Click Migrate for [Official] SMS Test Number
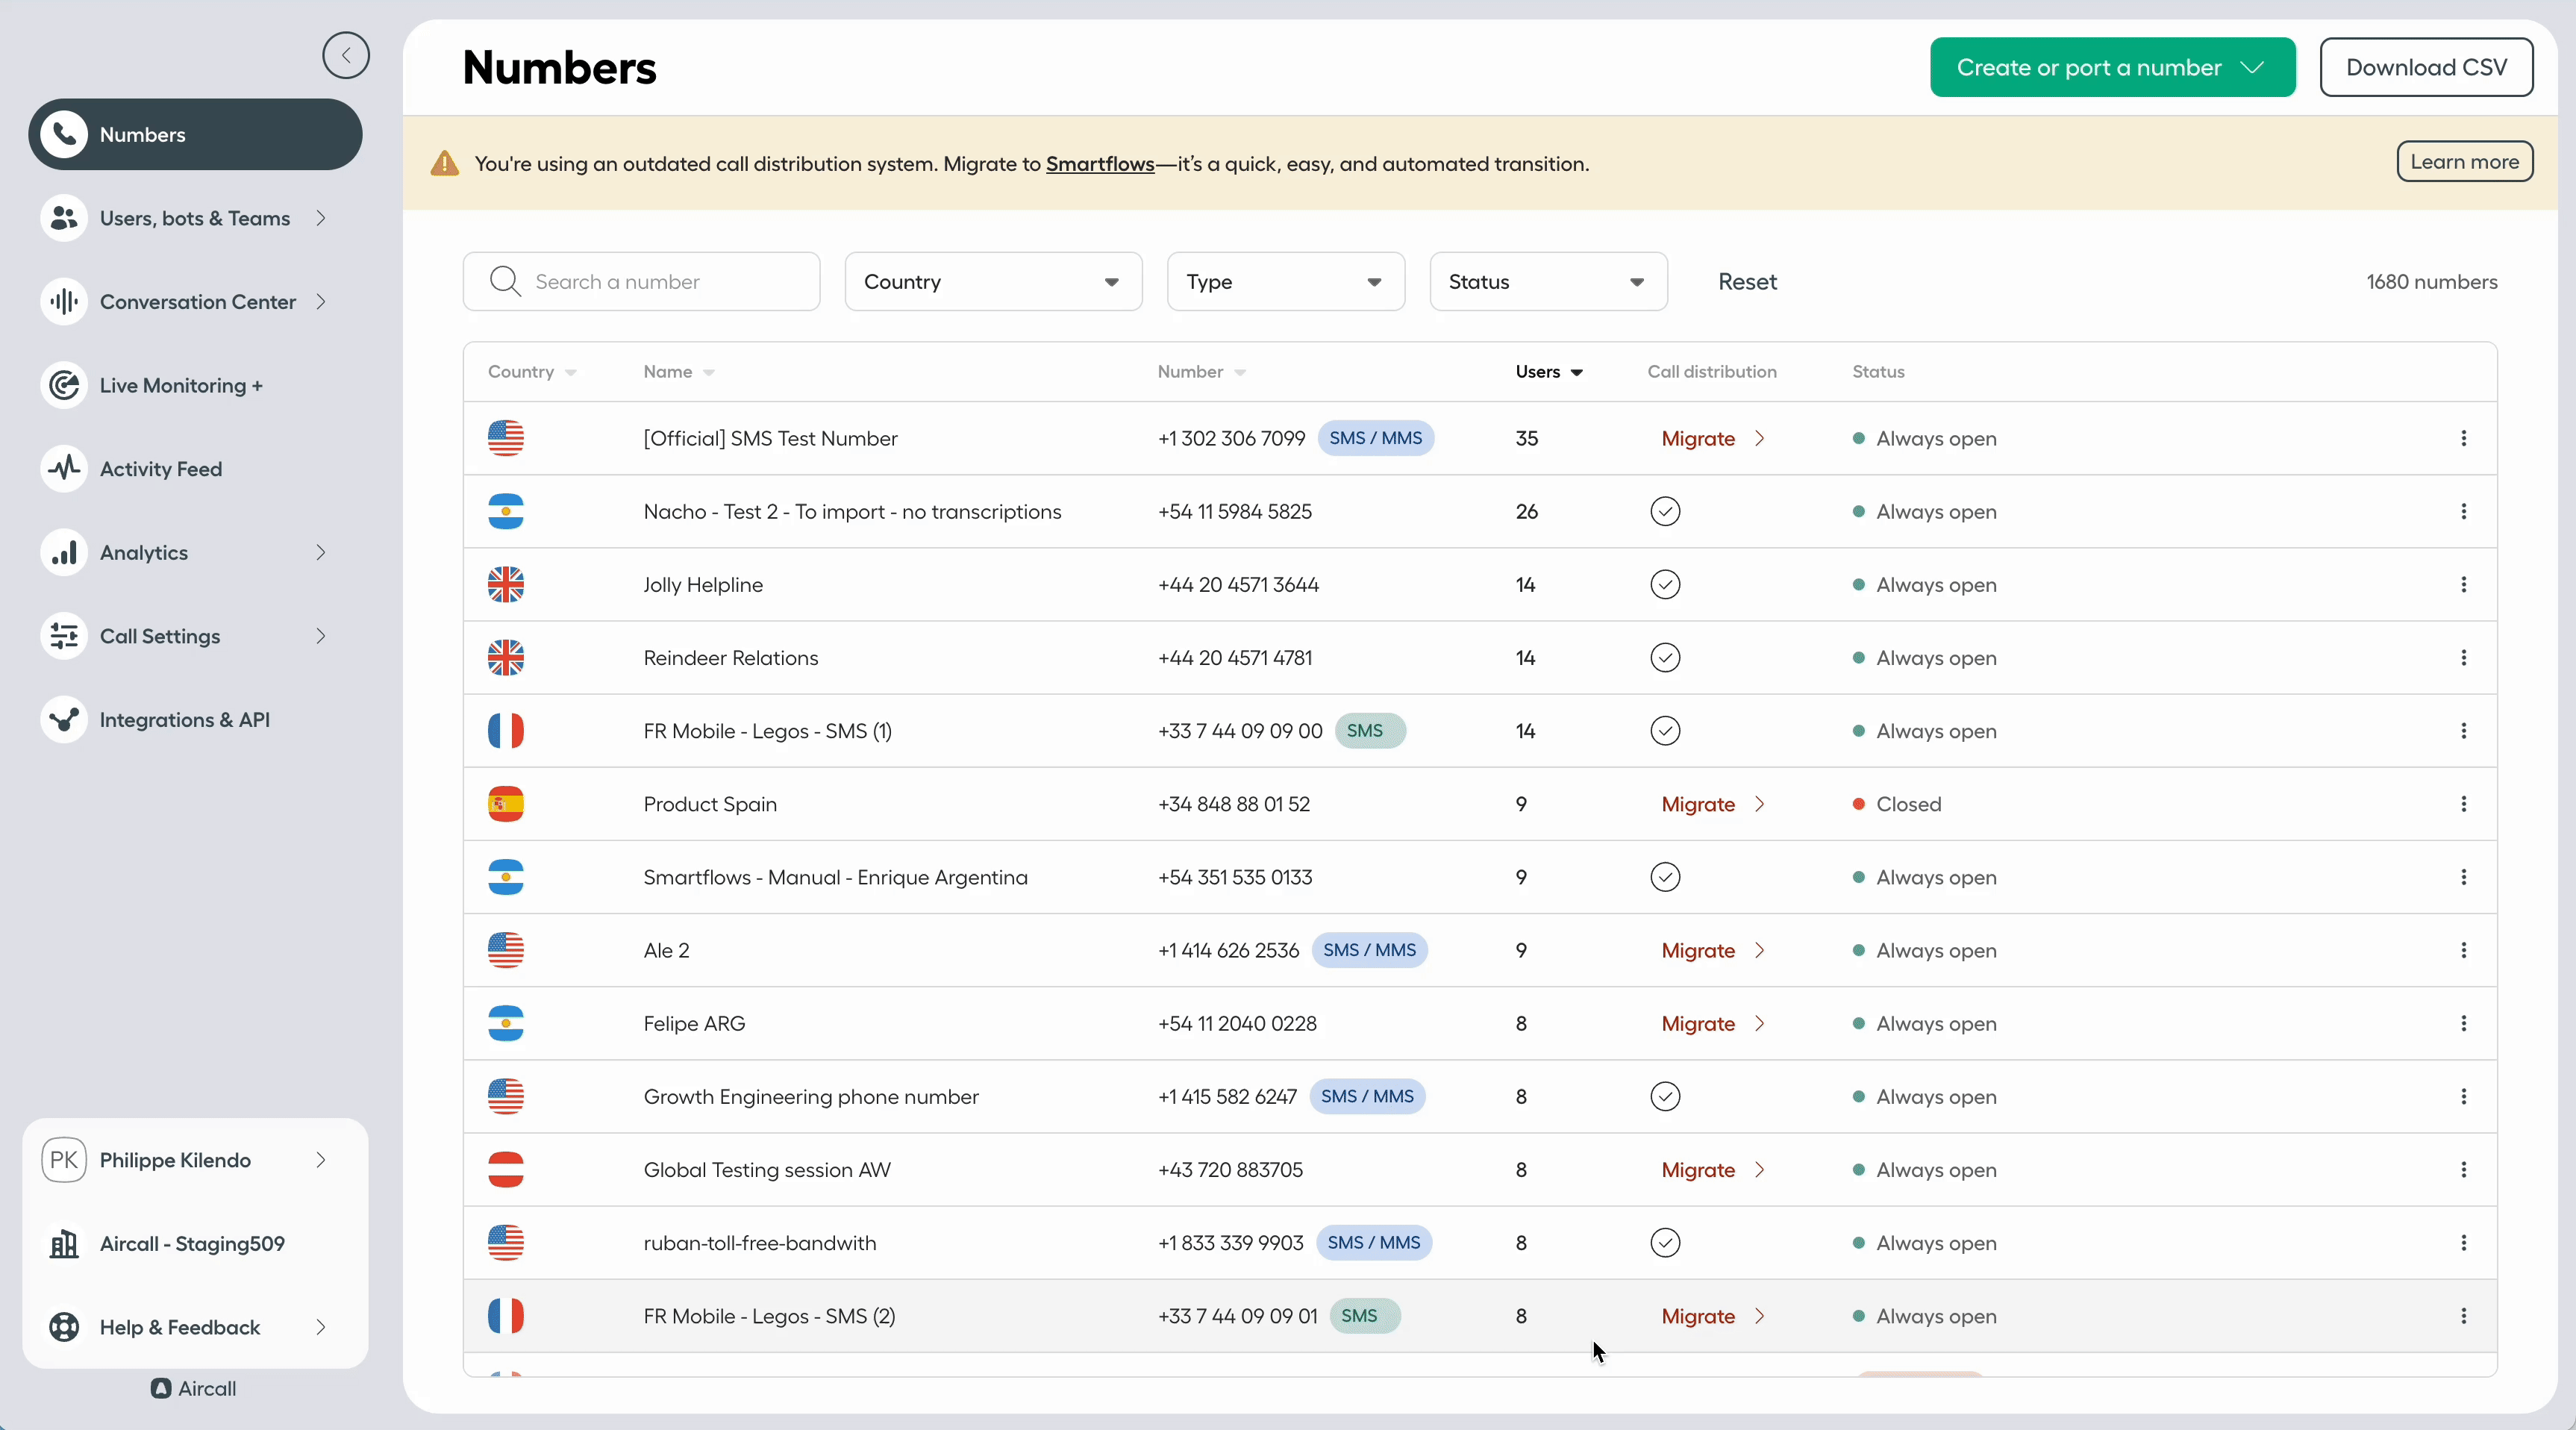Viewport: 2576px width, 1430px height. coord(1712,438)
